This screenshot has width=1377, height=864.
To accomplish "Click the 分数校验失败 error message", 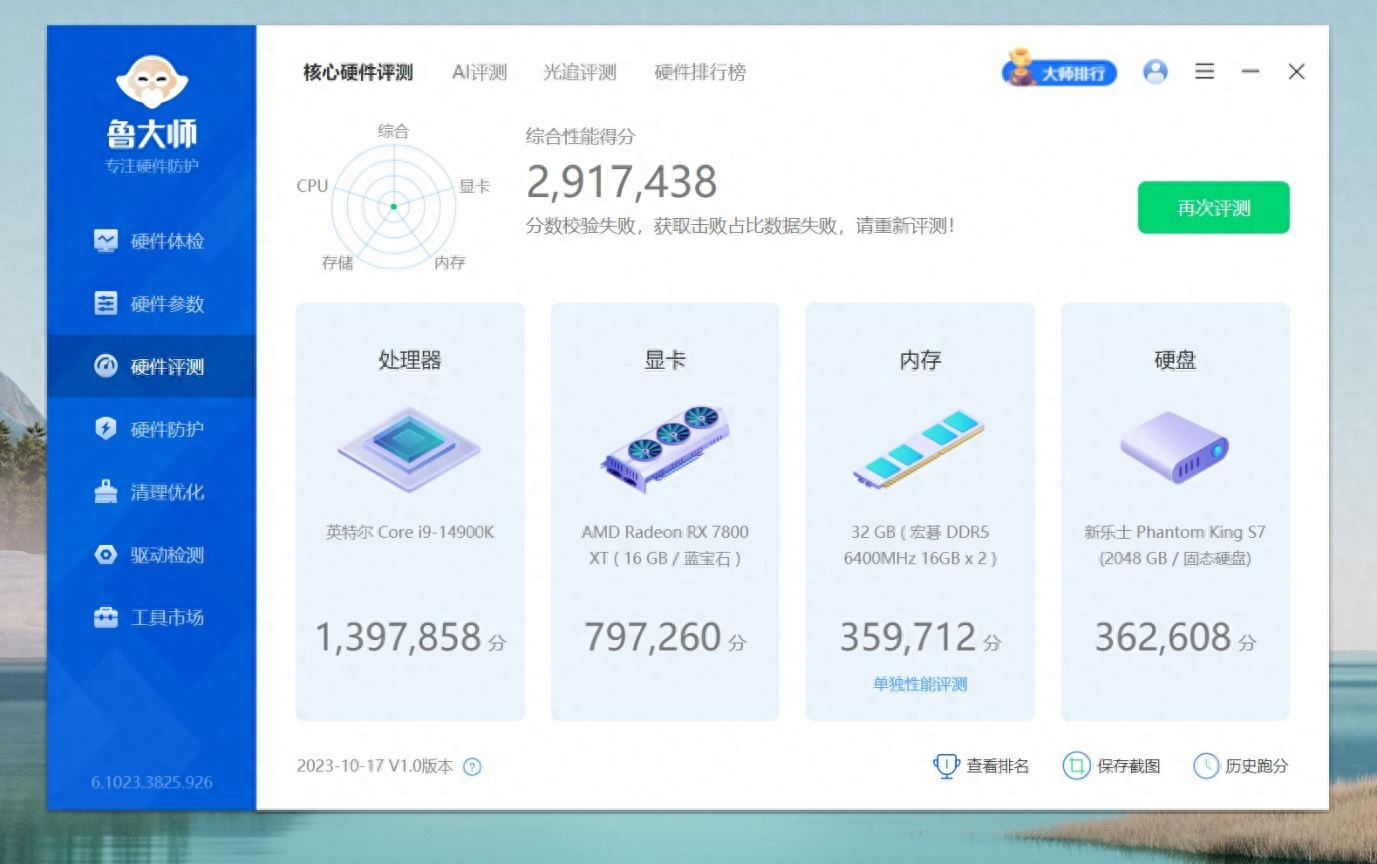I will click(740, 226).
